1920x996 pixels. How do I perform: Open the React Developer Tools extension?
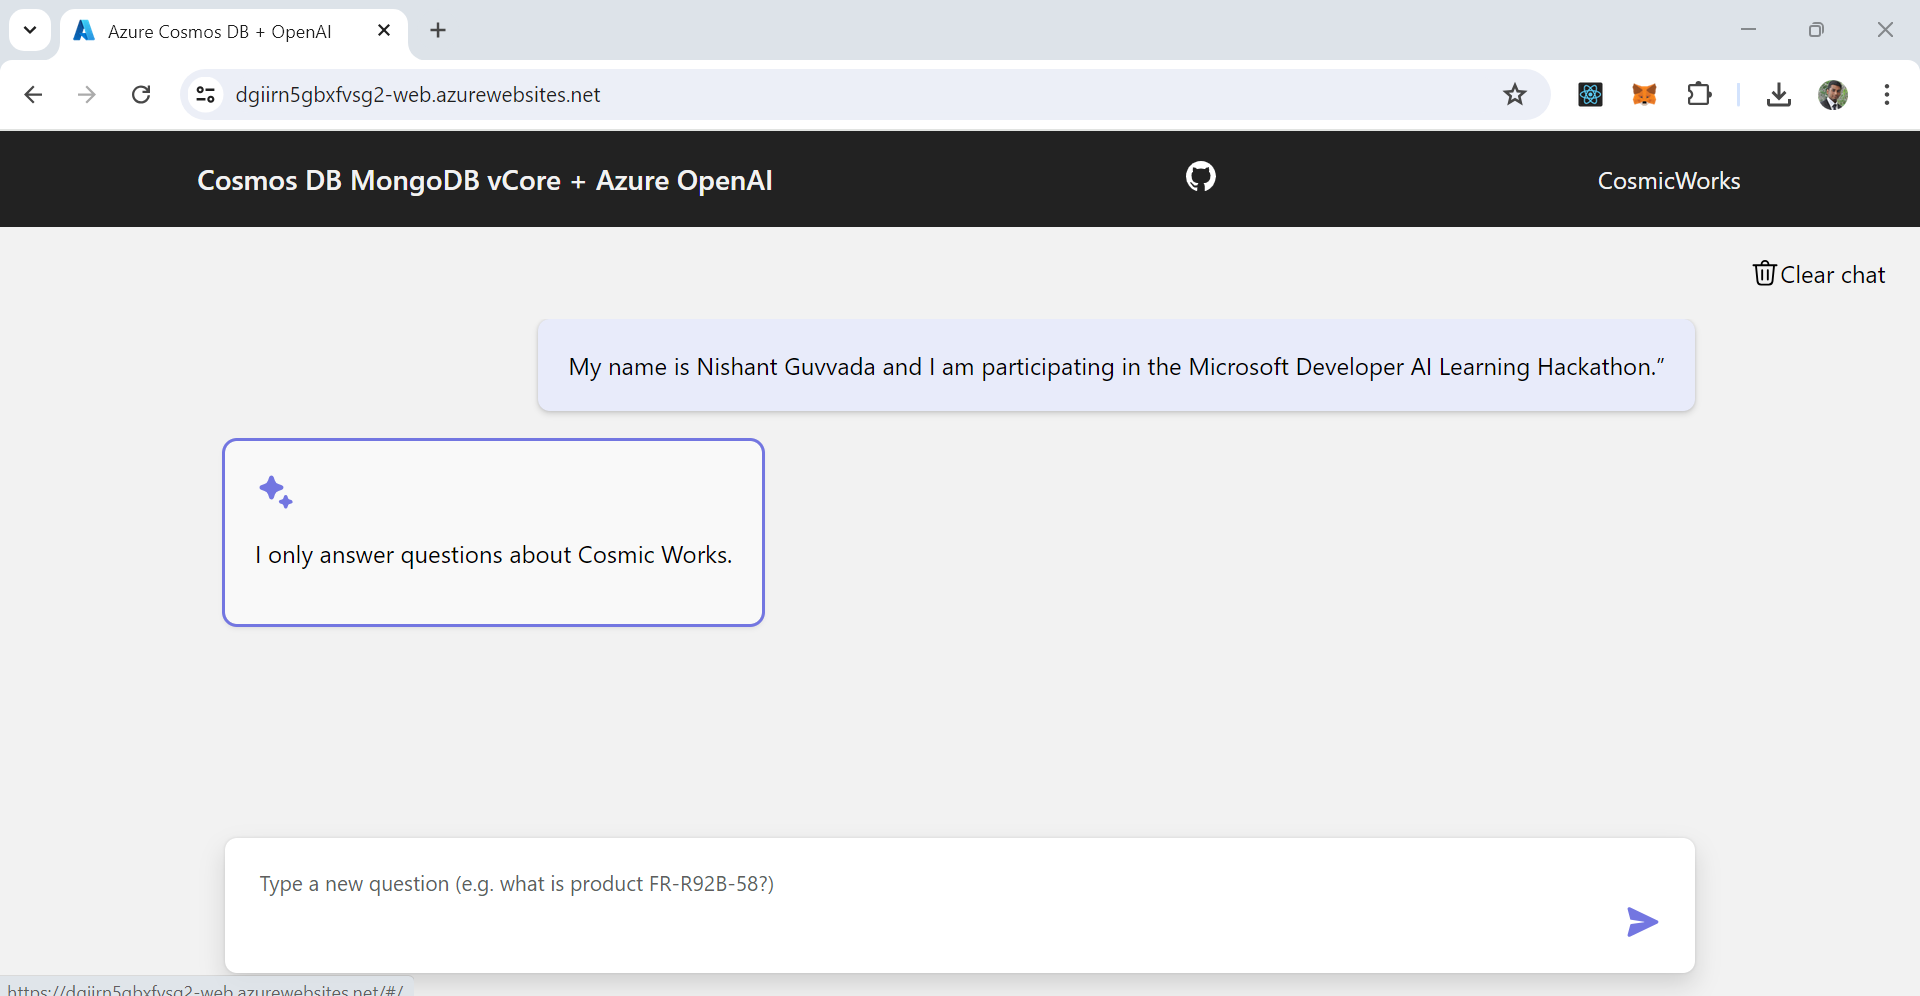[1591, 95]
